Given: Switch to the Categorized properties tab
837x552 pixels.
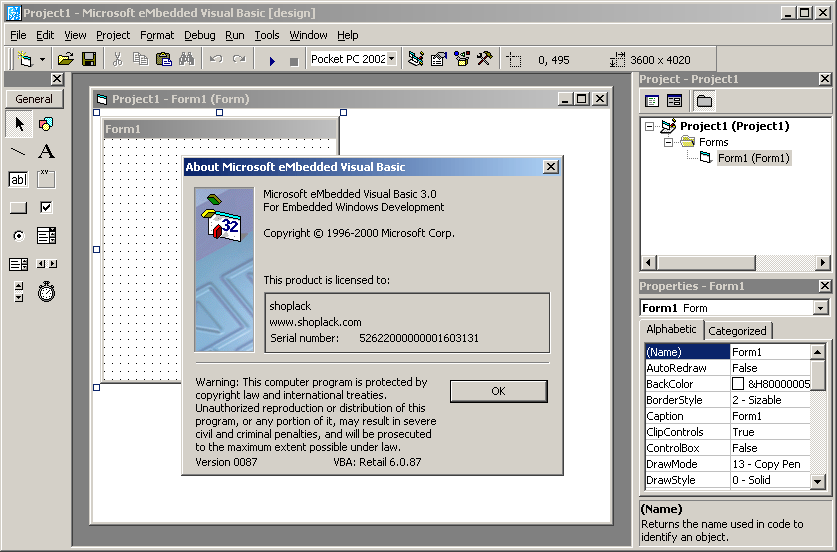Looking at the screenshot, I should click(x=737, y=331).
